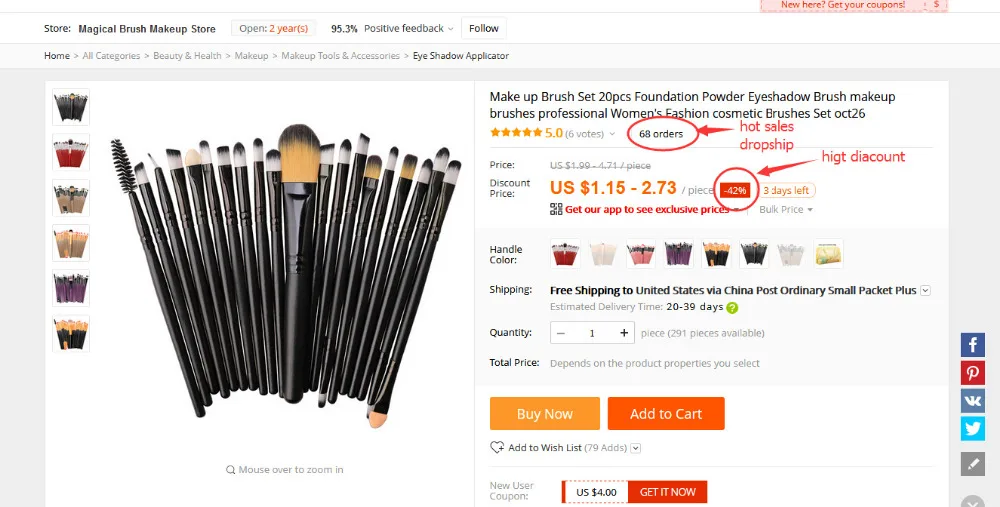View the red brush set thumbnail
Viewport: 1000px width, 507px height.
tap(71, 152)
